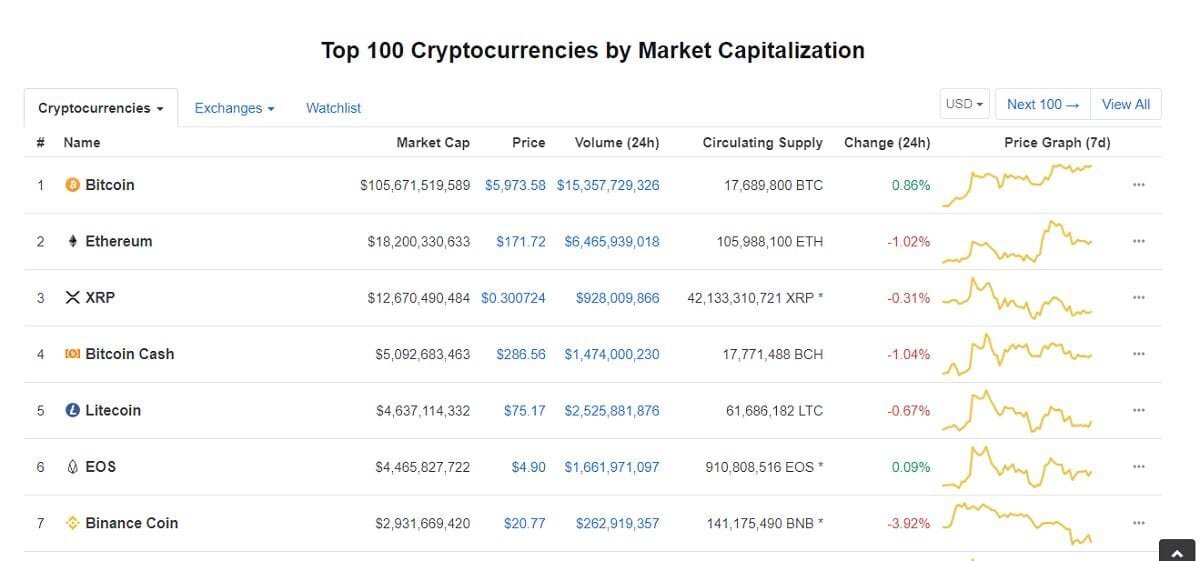The width and height of the screenshot is (1200, 561).
Task: Click the Binance Coin logo icon
Action: tap(72, 523)
